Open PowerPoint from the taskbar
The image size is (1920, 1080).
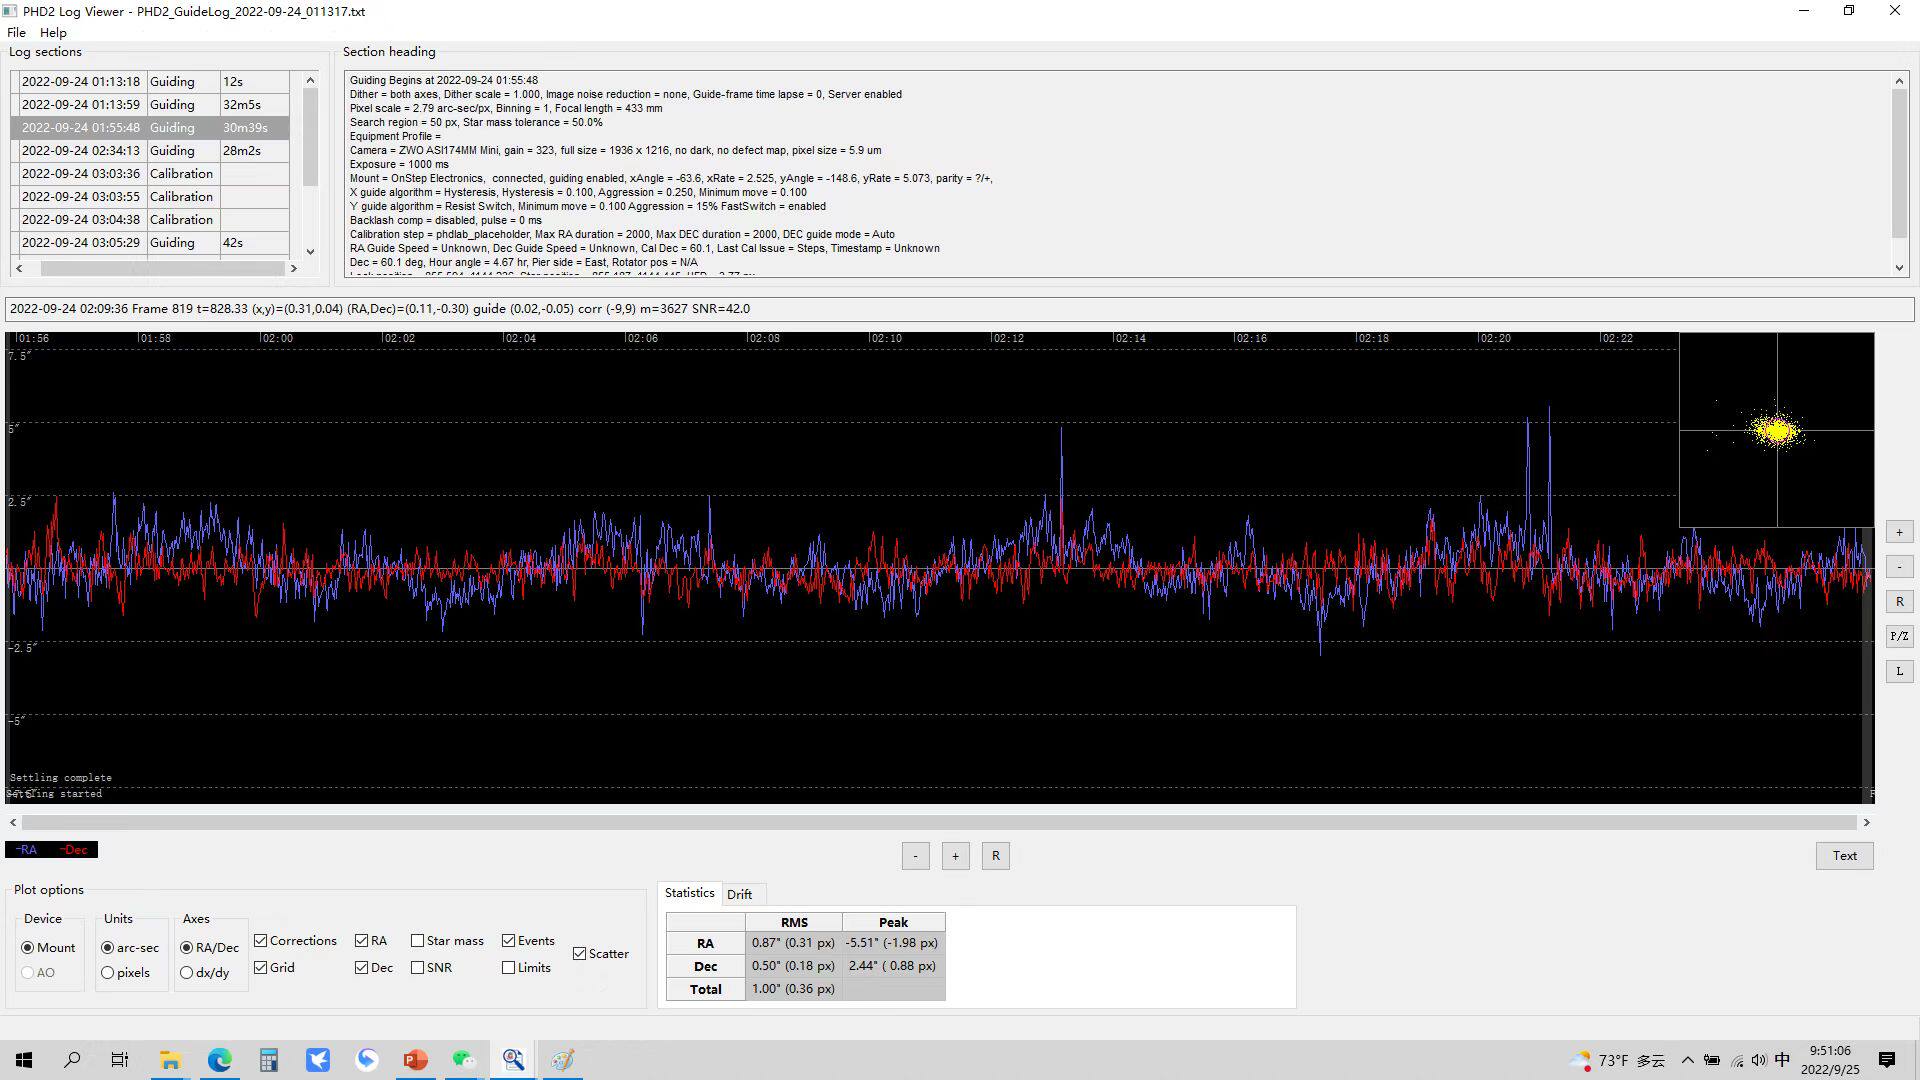click(416, 1060)
